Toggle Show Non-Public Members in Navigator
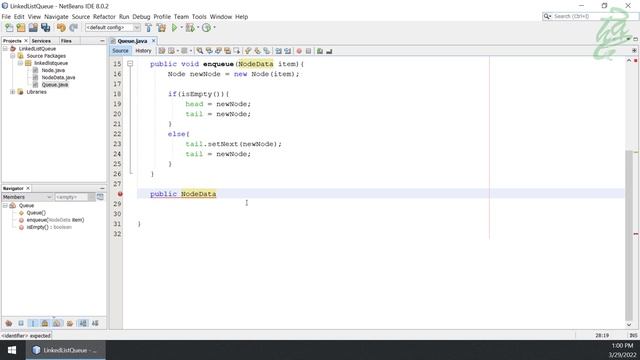Image resolution: width=640 pixels, height=360 pixels. tap(45, 323)
